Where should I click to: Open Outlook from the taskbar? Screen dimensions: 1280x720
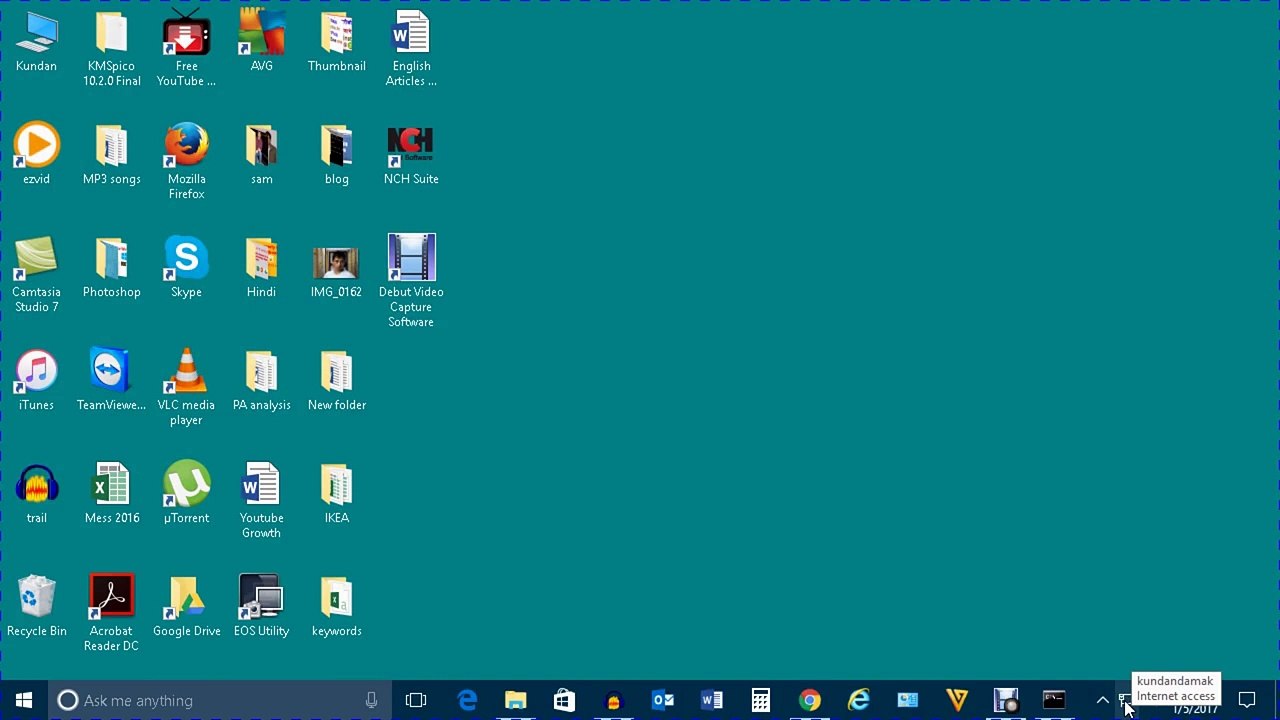coord(662,700)
